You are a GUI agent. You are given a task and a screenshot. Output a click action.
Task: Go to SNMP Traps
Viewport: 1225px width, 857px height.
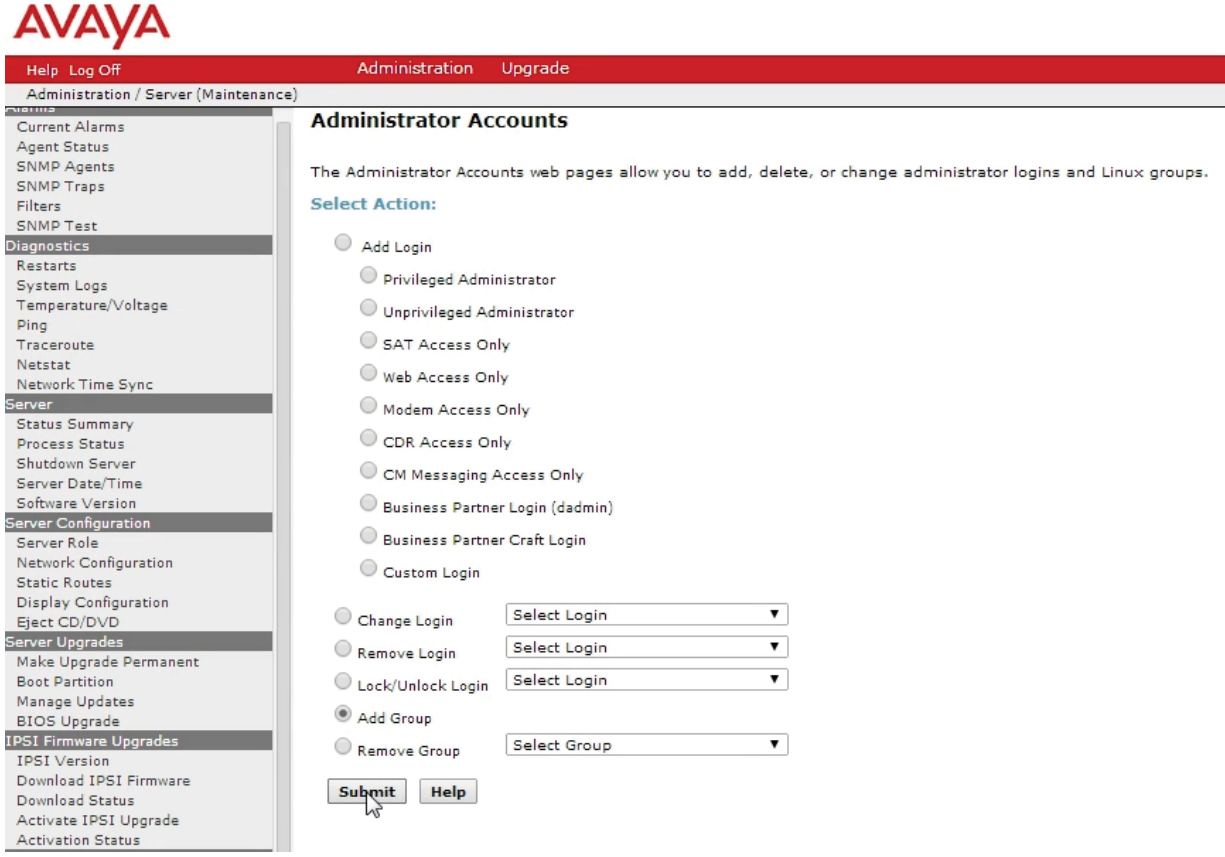point(60,186)
